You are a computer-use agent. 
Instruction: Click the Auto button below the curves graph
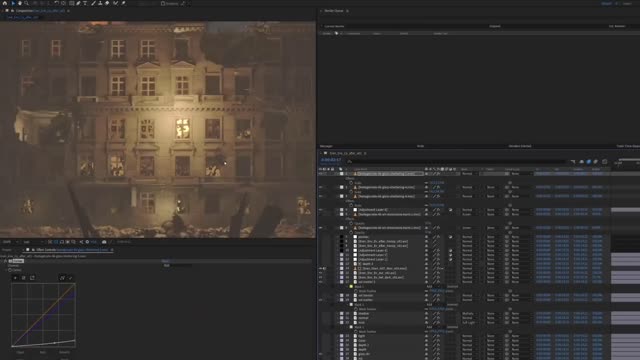pos(43,352)
